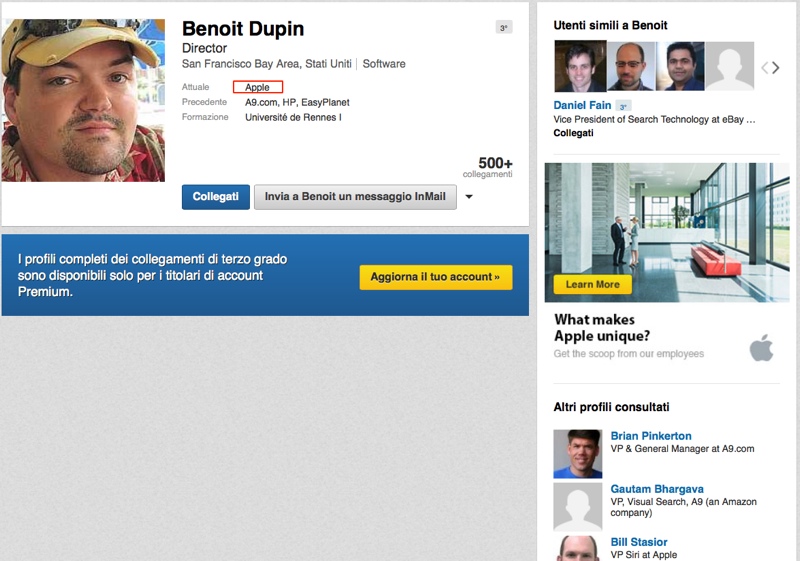
Task: Send Benoit an InMail message
Action: [355, 197]
